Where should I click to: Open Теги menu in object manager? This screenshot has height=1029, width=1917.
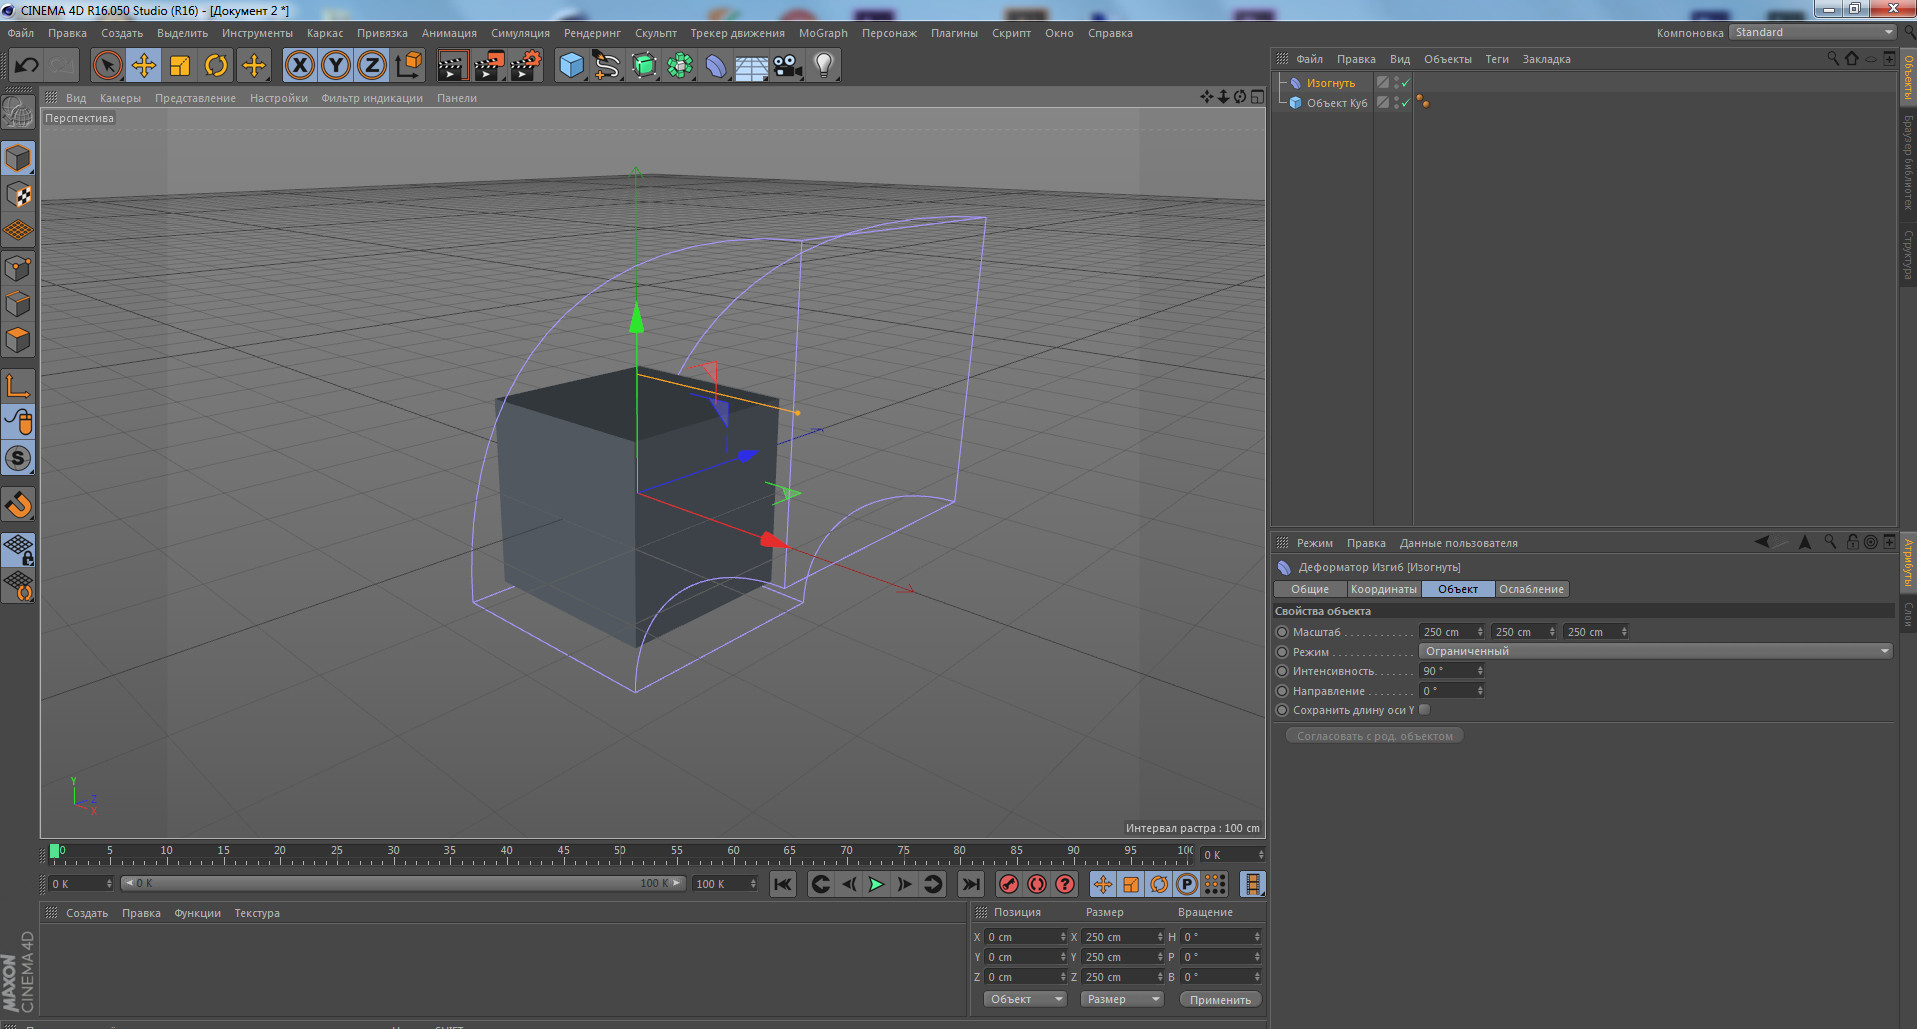1497,59
